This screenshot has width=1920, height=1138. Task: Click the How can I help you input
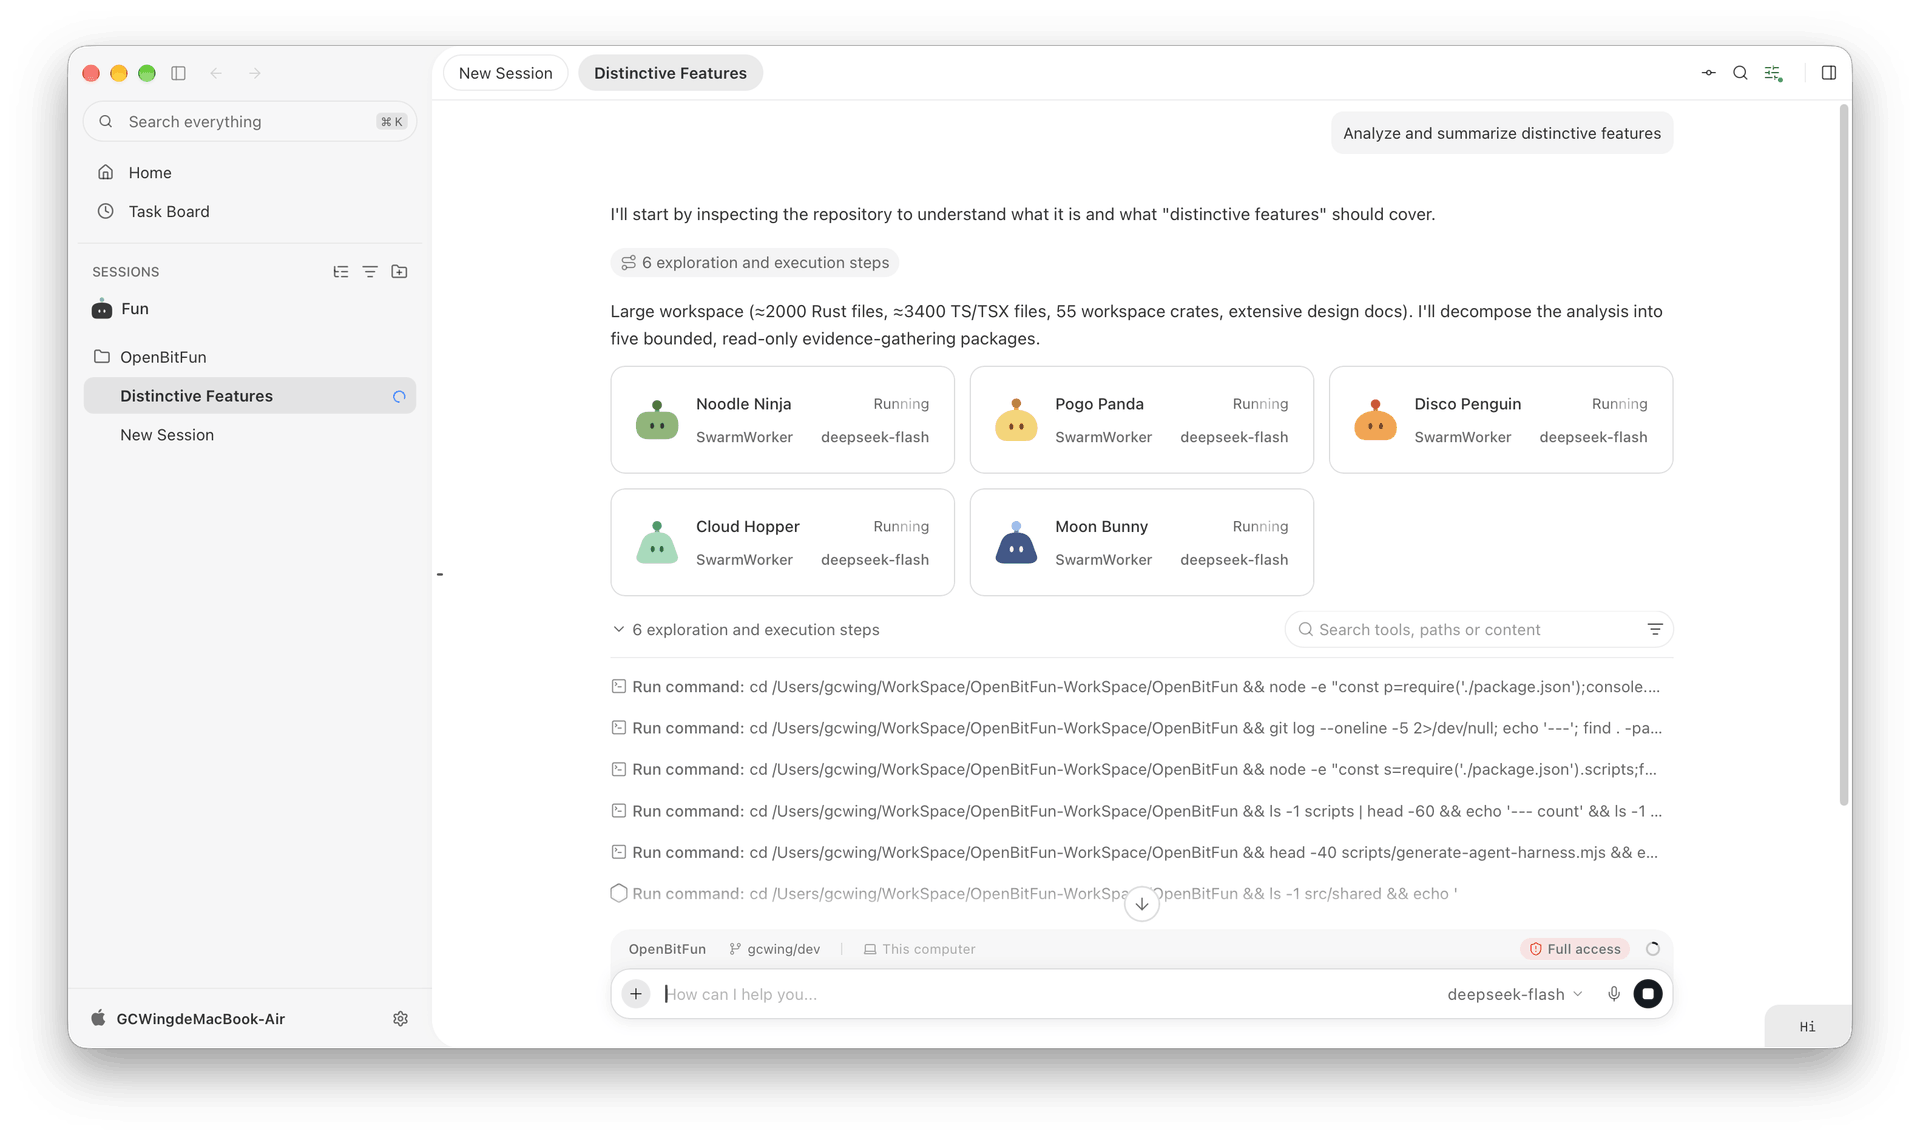tap(1045, 994)
